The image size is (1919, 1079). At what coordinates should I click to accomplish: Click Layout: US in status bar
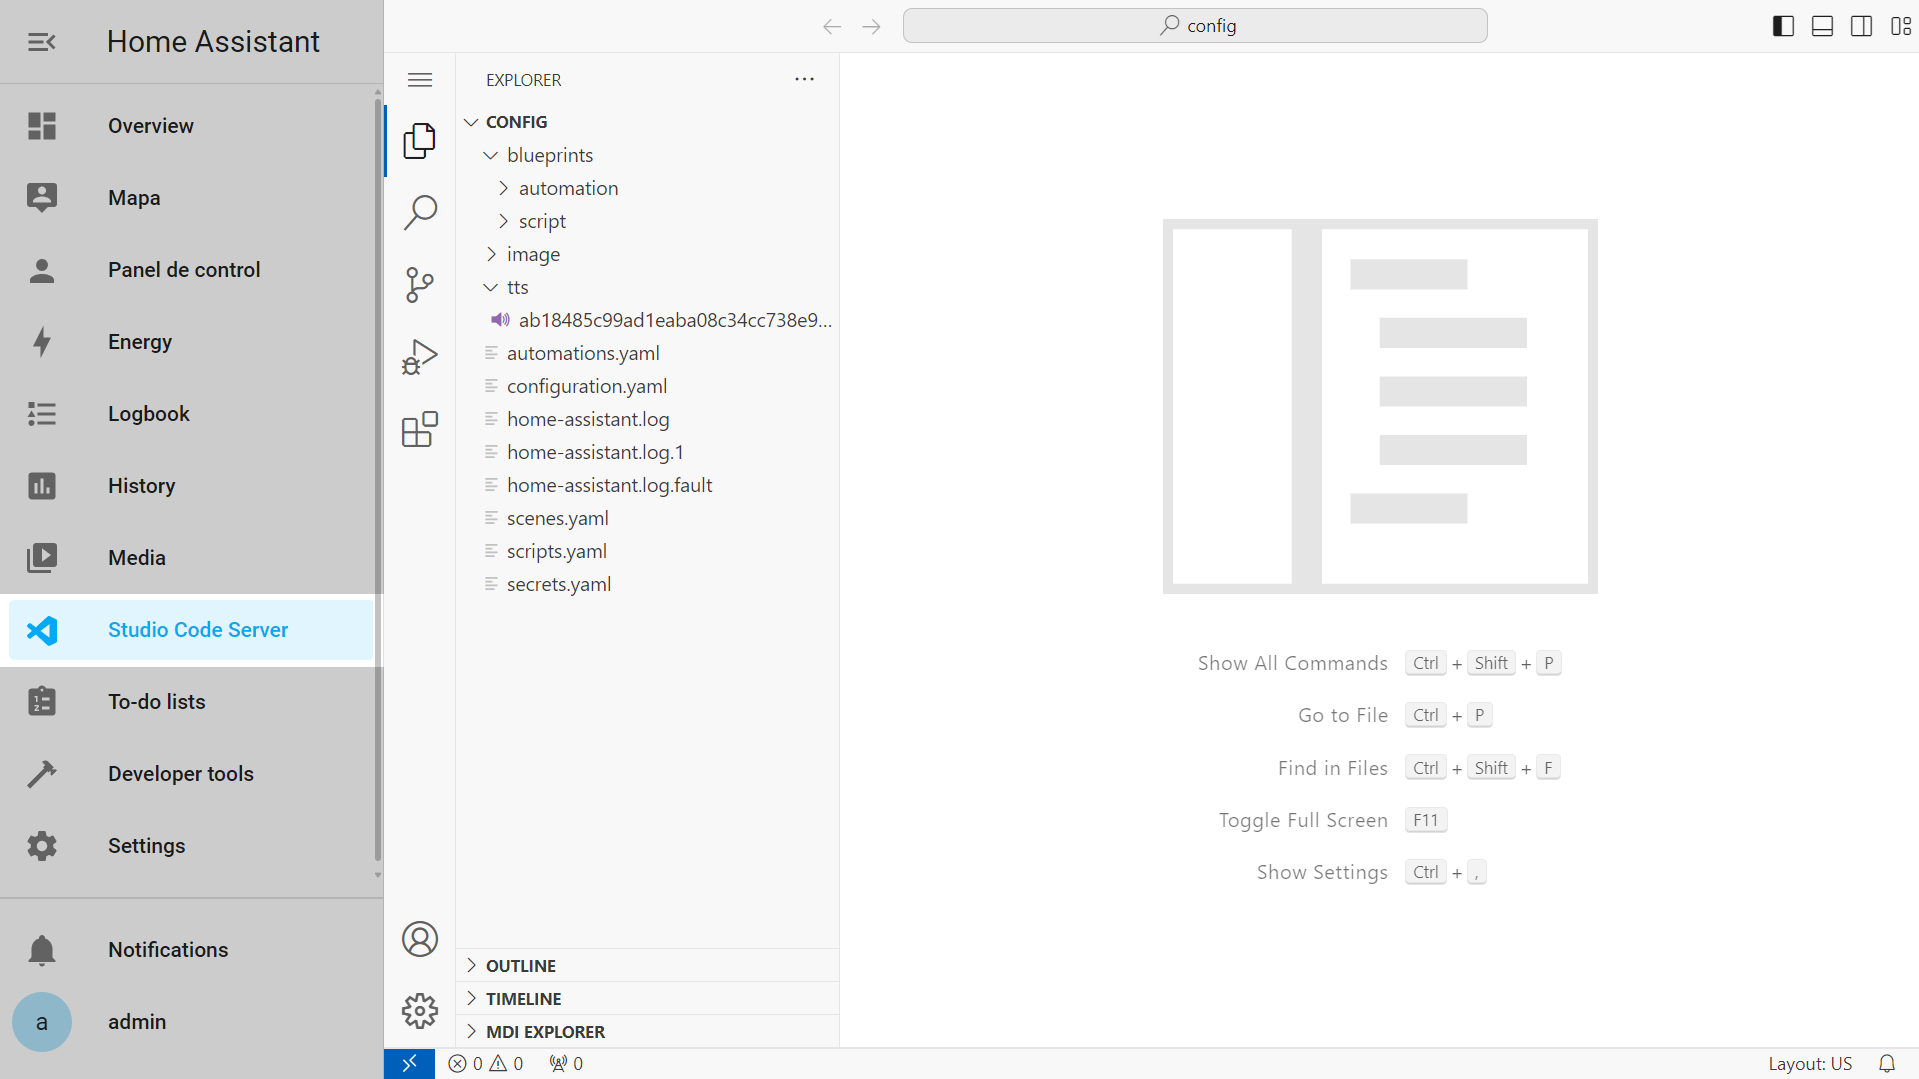[x=1810, y=1064]
